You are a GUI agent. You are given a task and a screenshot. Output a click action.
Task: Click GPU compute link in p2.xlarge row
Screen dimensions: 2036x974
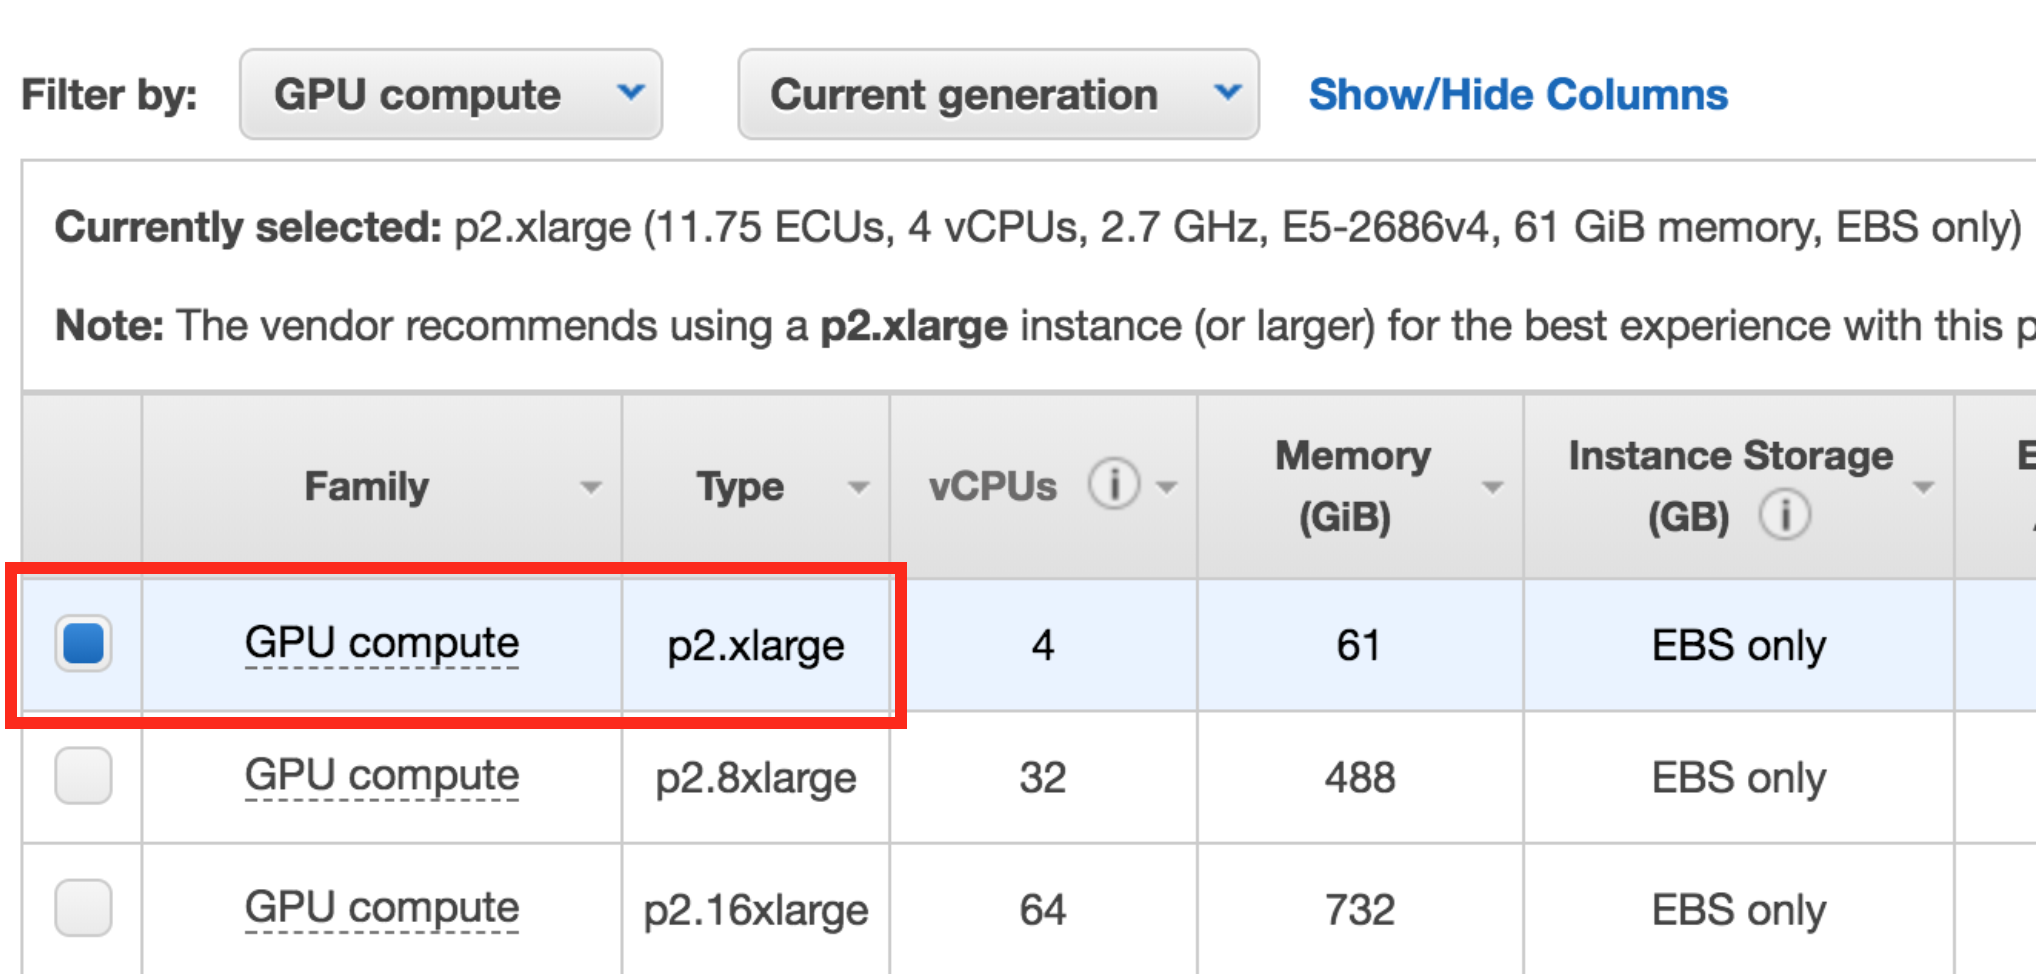pyautogui.click(x=382, y=643)
